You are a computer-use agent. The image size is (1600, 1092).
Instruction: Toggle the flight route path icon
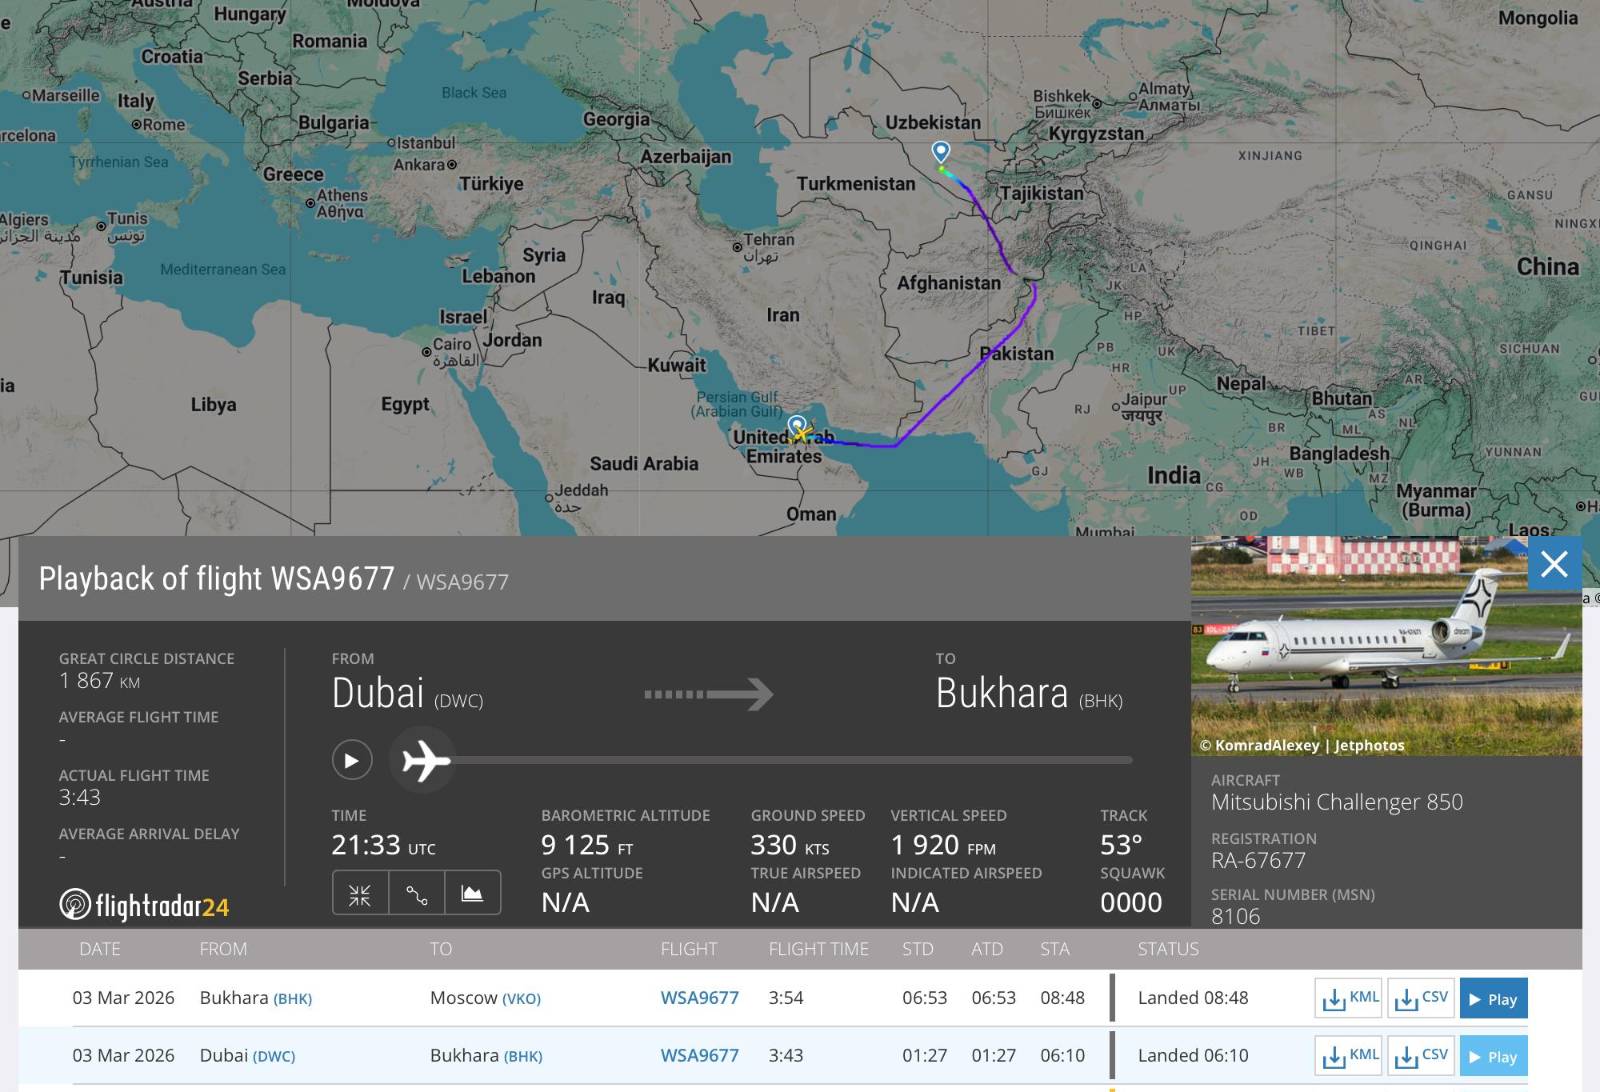point(416,894)
